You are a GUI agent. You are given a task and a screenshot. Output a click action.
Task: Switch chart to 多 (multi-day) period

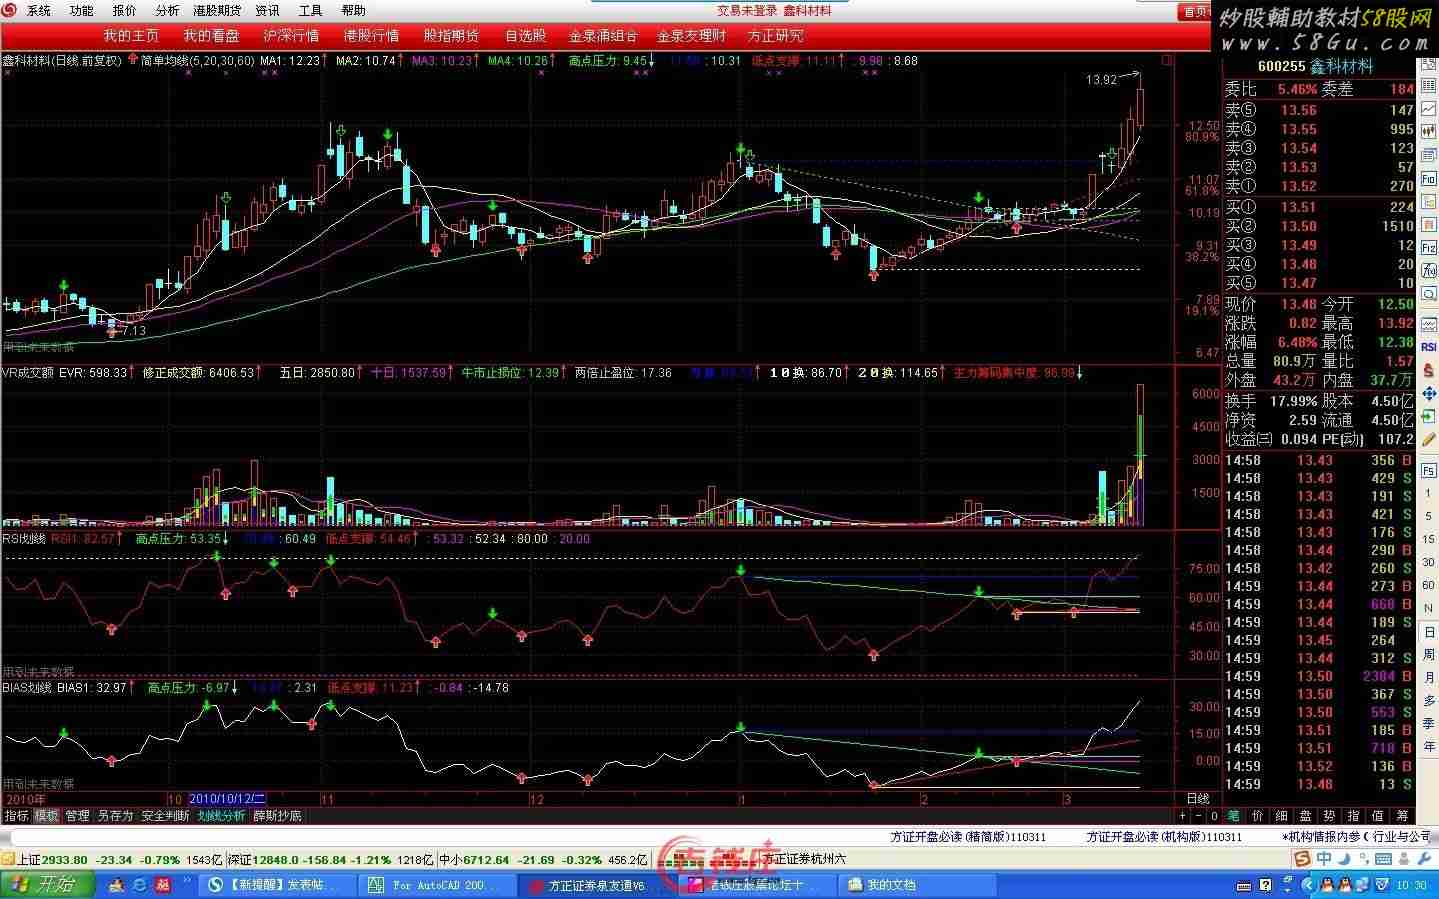[1429, 701]
